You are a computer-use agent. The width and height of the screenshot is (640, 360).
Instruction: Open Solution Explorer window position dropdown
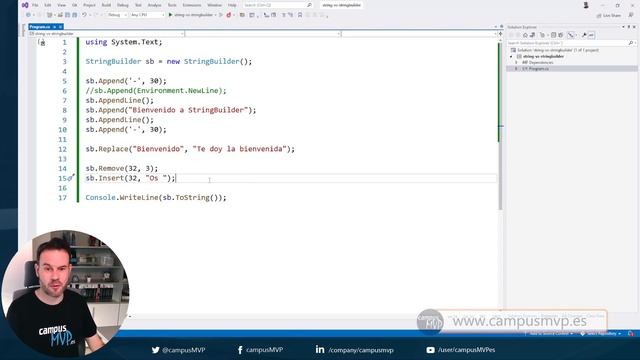pyautogui.click(x=623, y=27)
